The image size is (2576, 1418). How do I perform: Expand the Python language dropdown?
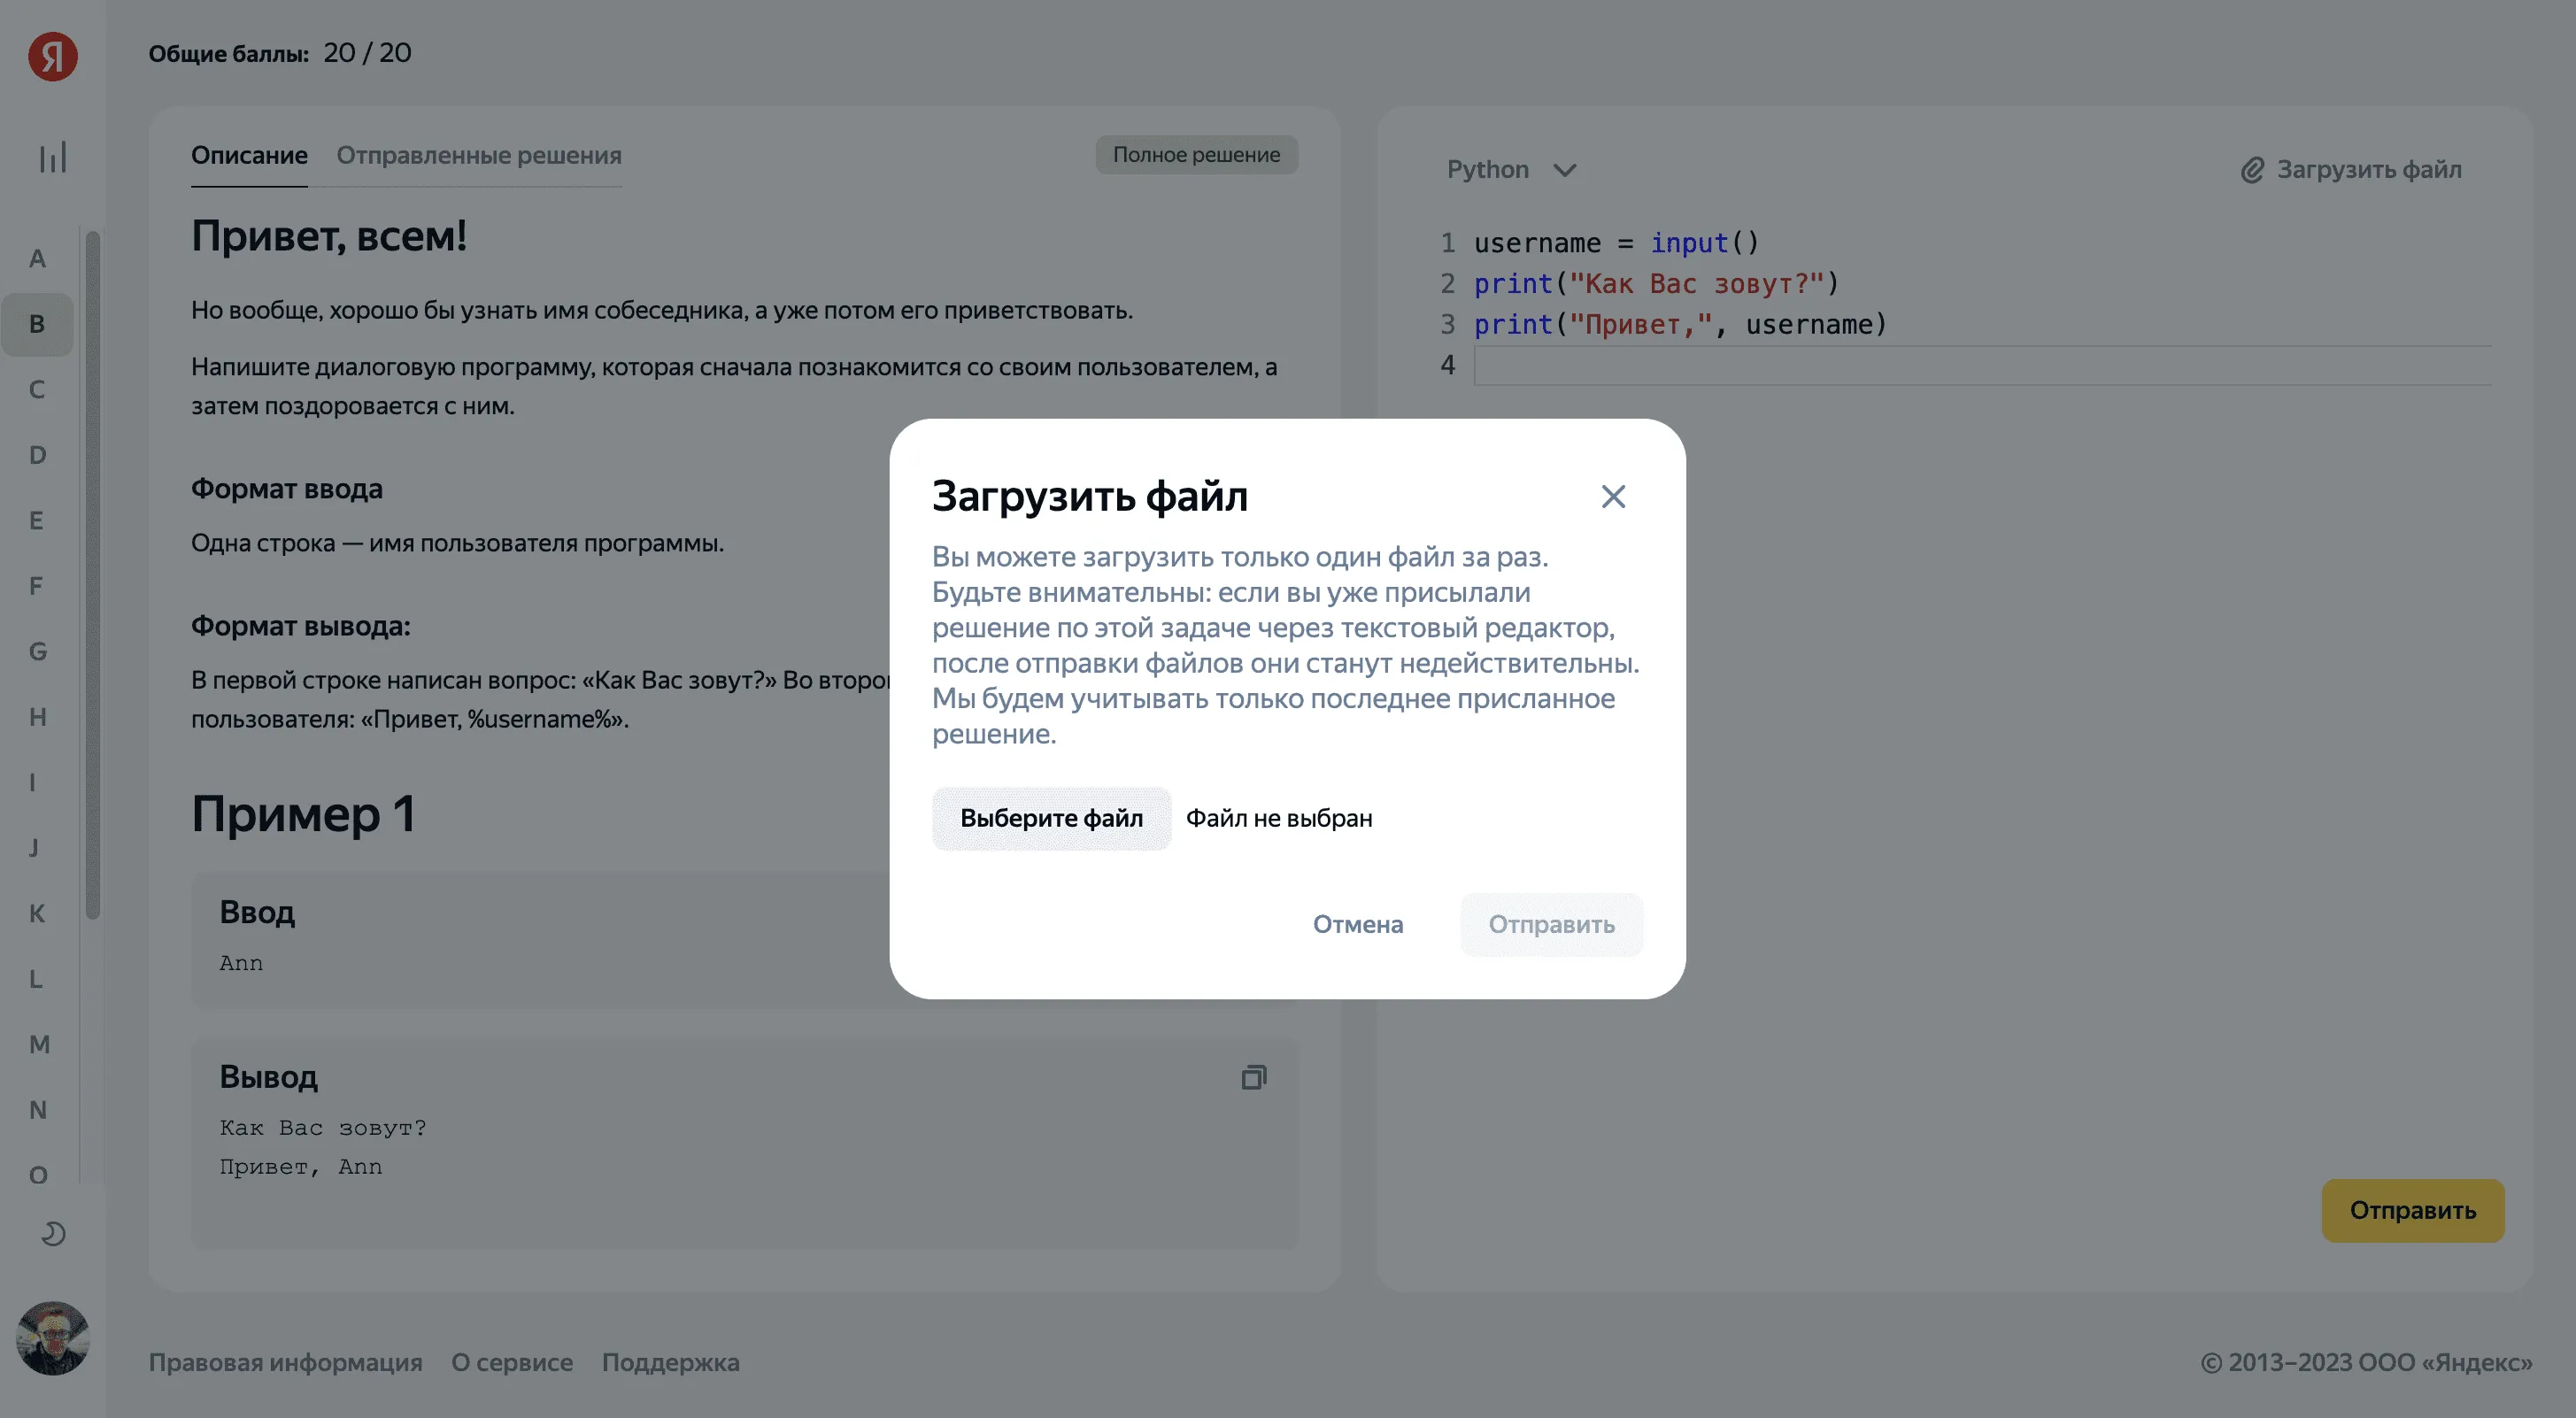click(1511, 170)
